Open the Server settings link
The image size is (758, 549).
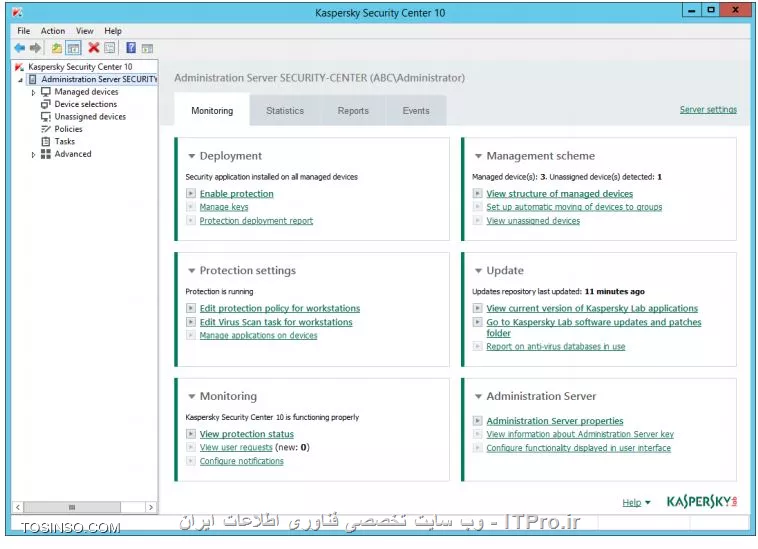click(708, 110)
